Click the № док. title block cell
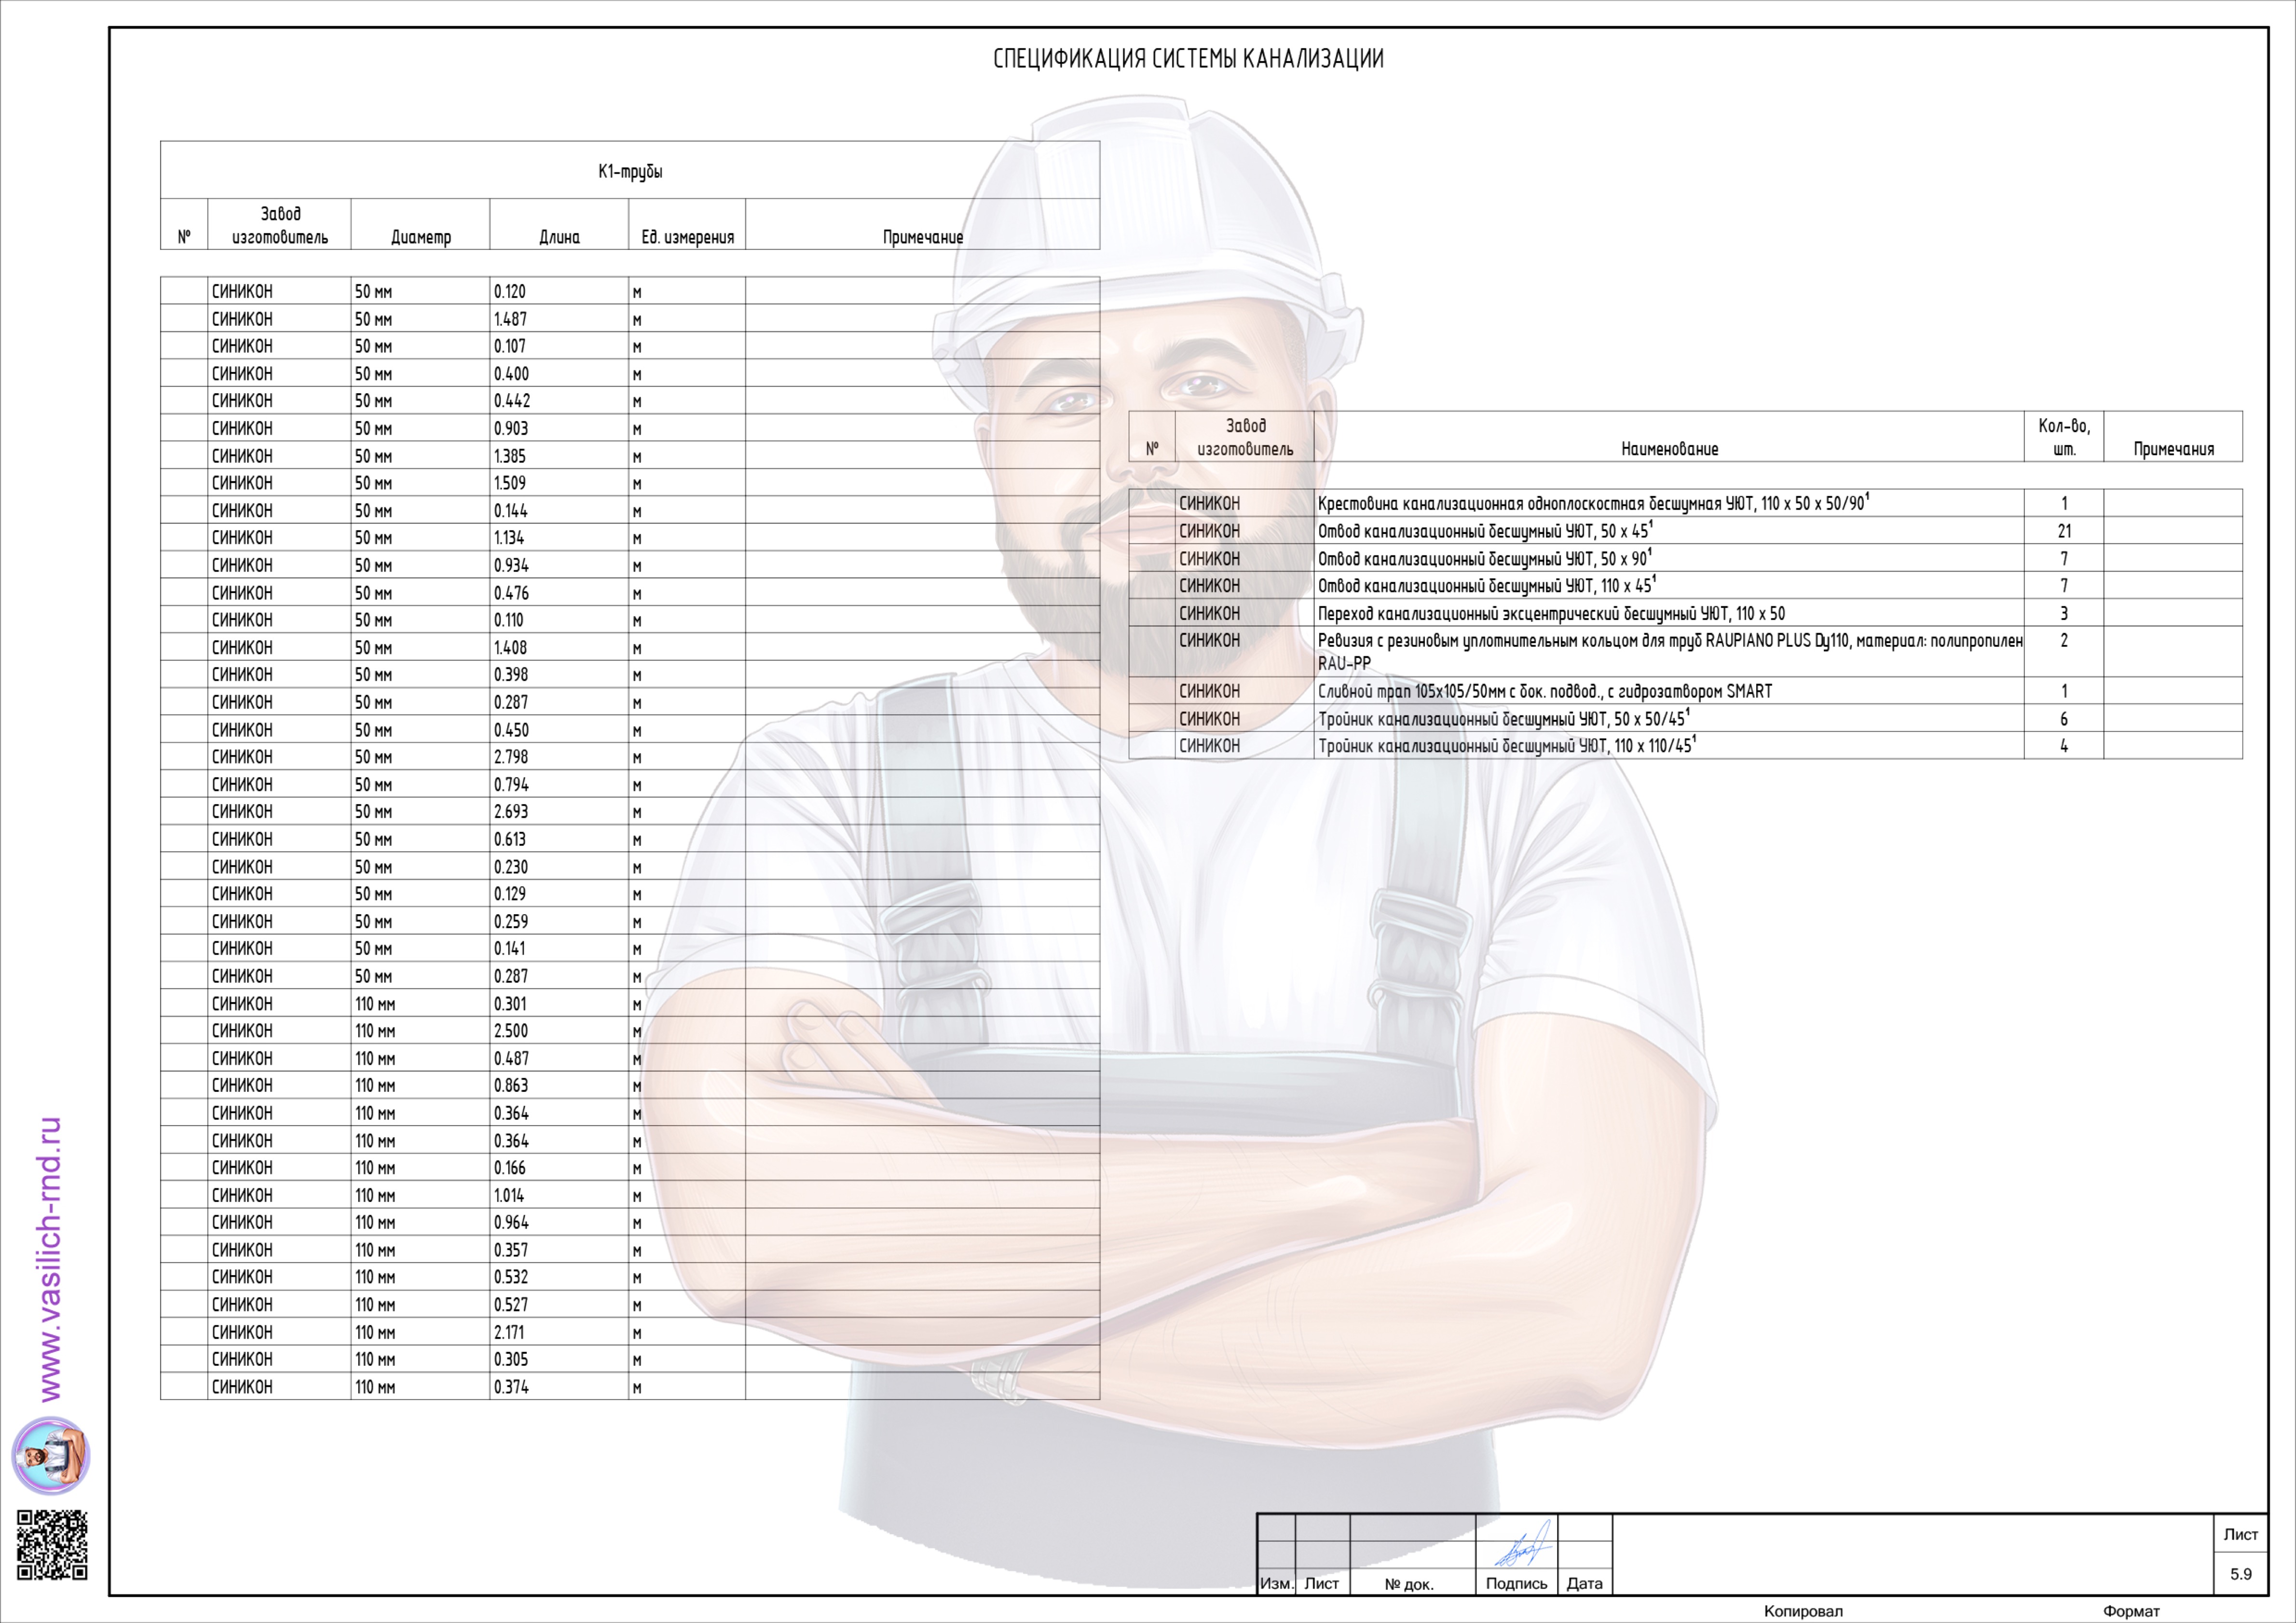The width and height of the screenshot is (2296, 1623). tap(1409, 1584)
